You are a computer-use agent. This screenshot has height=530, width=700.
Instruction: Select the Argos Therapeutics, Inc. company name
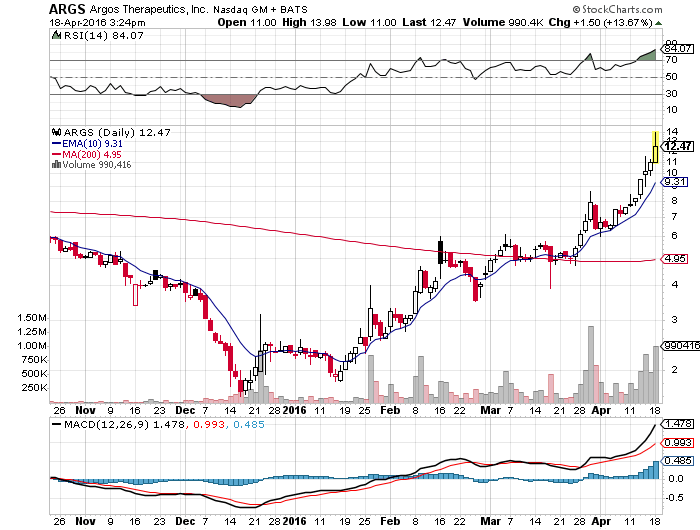pos(149,9)
